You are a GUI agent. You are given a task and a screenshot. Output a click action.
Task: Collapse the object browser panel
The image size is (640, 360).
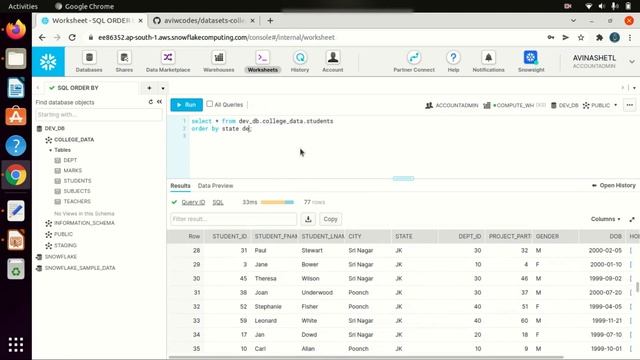coord(159,102)
